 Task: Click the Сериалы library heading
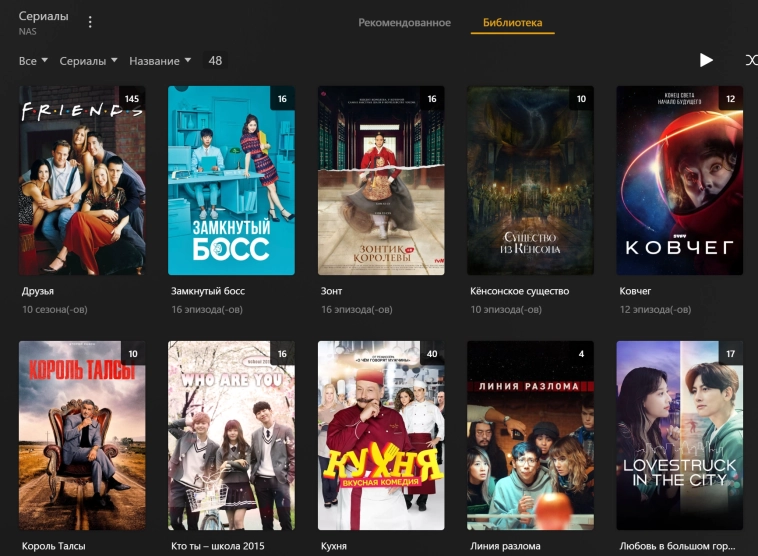[x=44, y=16]
